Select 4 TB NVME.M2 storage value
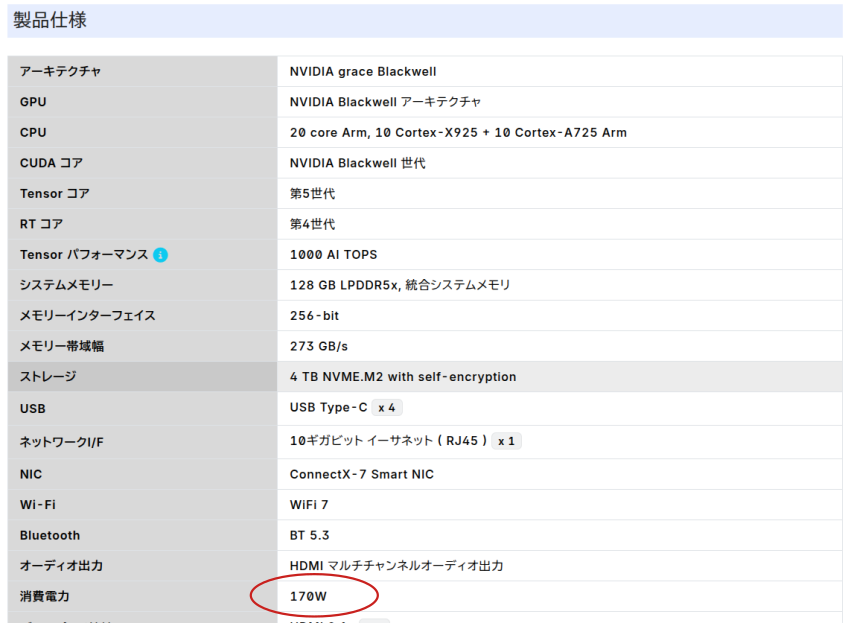 403,376
